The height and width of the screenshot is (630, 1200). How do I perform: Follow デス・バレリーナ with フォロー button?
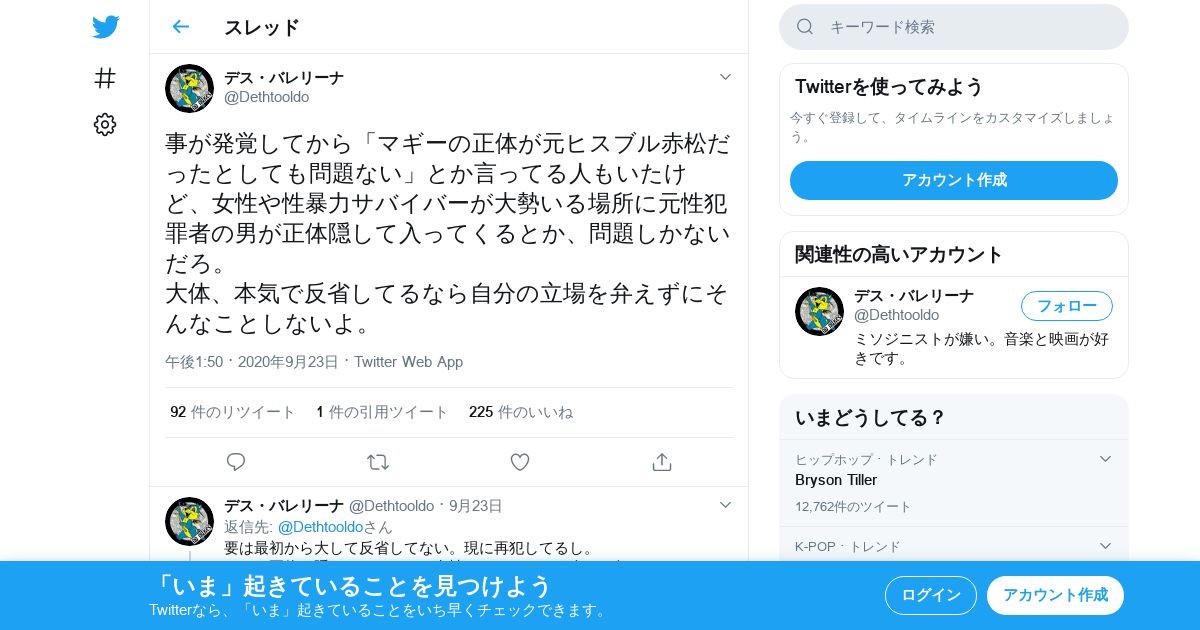pos(1067,306)
